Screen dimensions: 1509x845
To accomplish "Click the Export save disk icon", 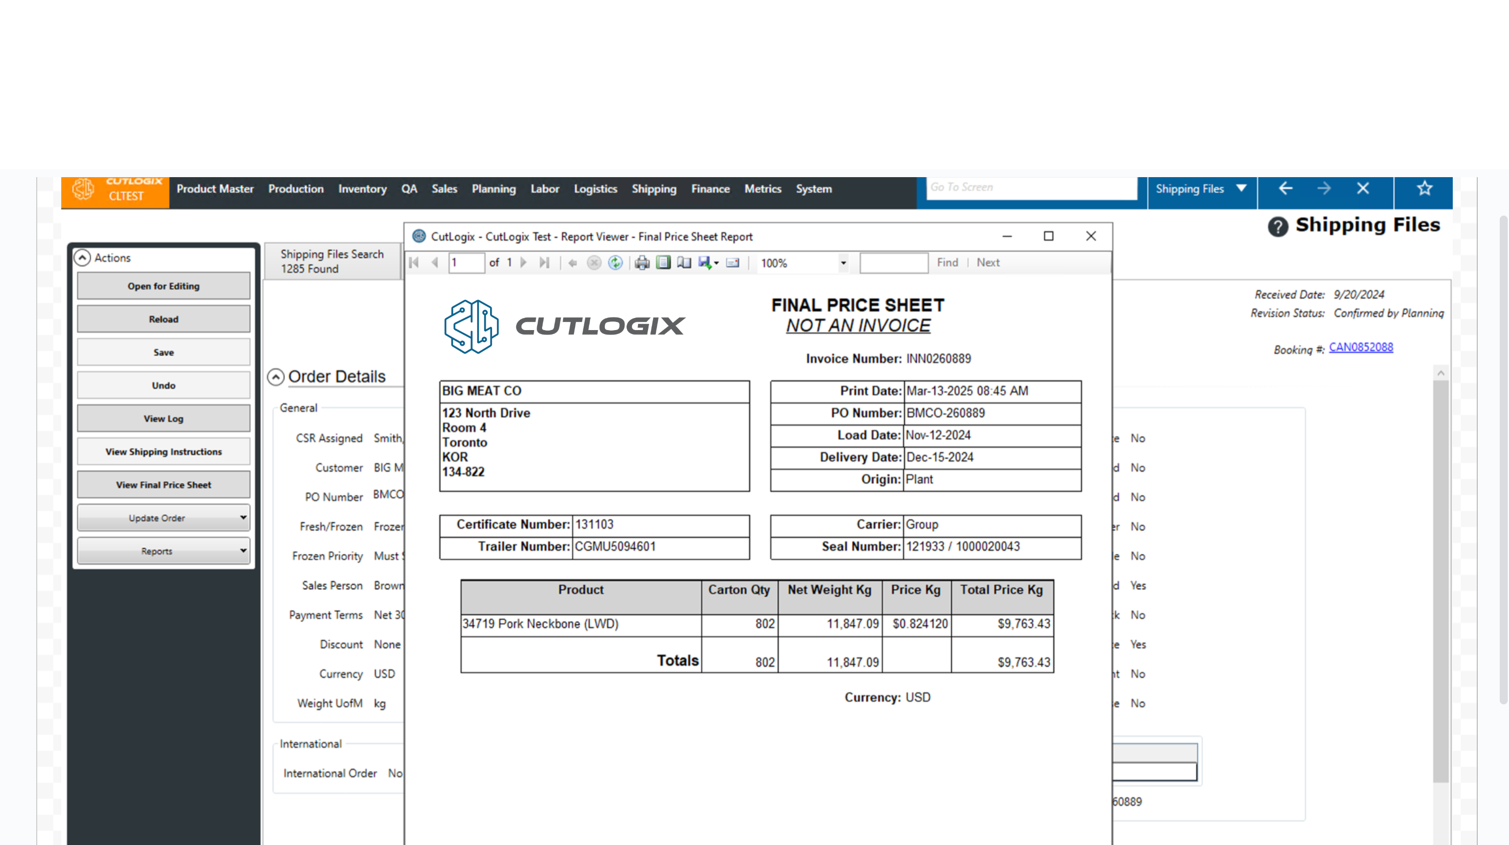I will coord(706,263).
